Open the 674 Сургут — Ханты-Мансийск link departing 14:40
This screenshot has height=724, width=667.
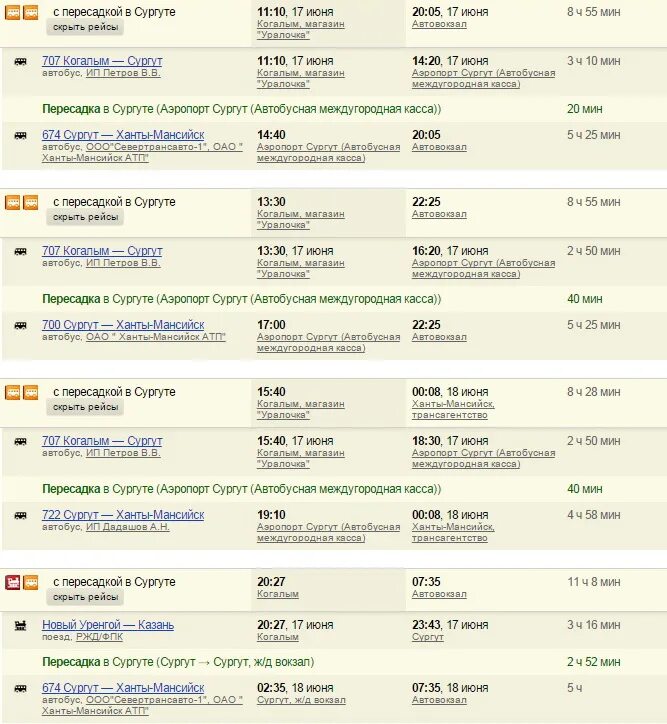[x=123, y=135]
